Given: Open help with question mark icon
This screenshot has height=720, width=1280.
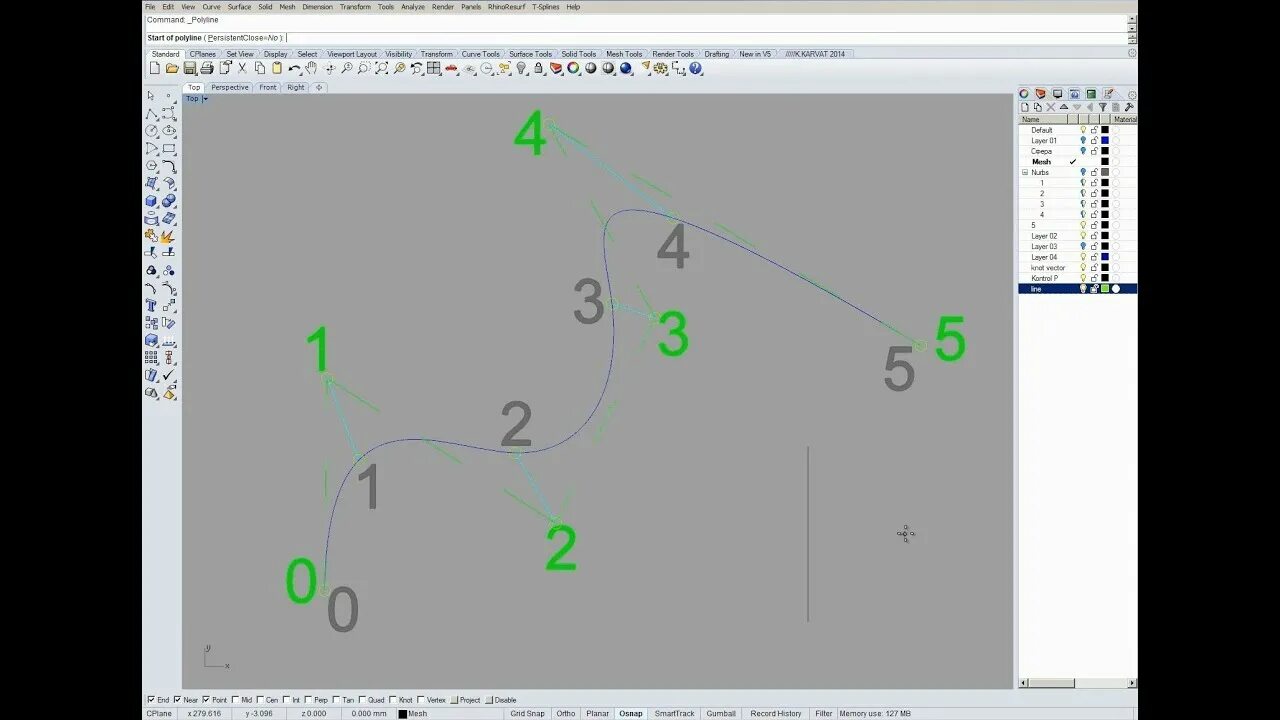Looking at the screenshot, I should click(696, 68).
